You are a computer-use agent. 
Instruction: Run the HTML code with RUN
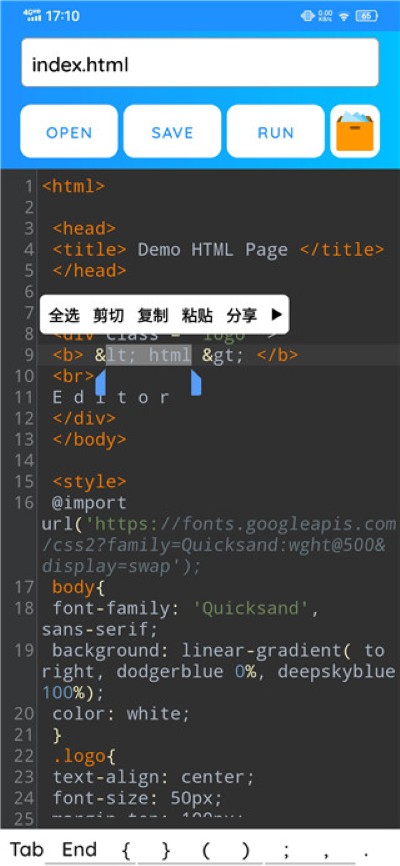(x=276, y=131)
